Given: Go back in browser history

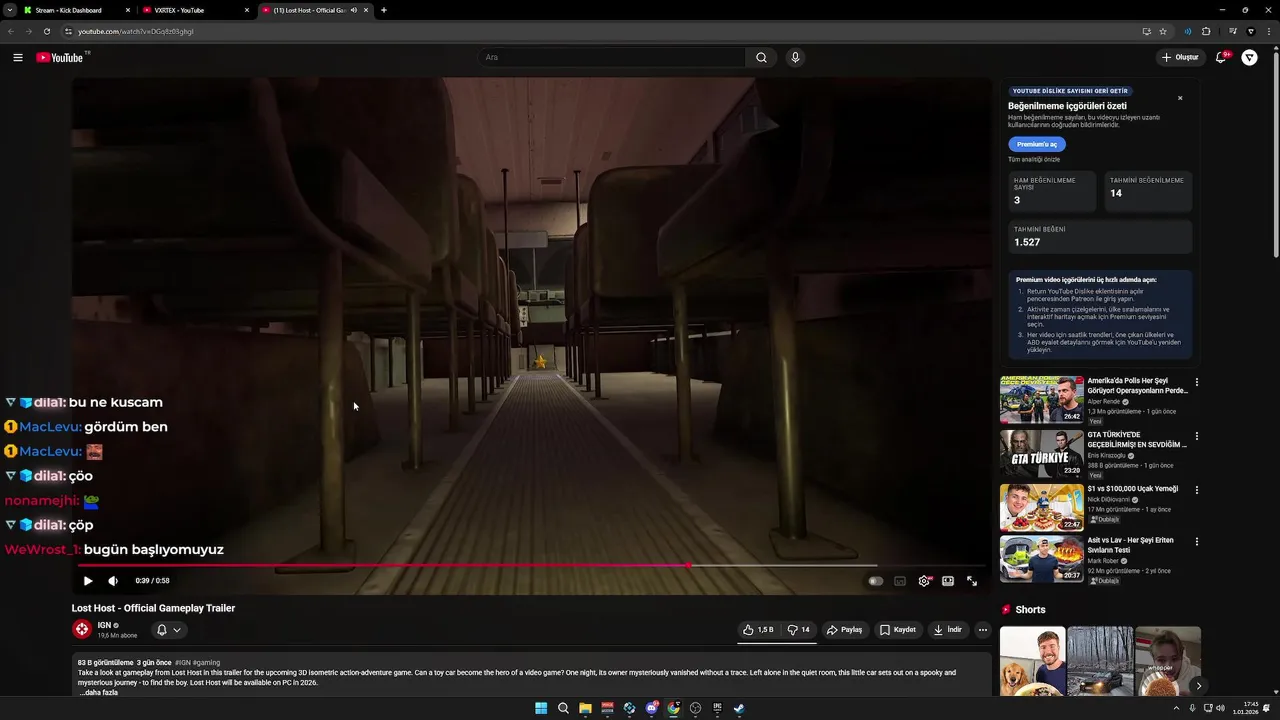Looking at the screenshot, I should pyautogui.click(x=11, y=31).
